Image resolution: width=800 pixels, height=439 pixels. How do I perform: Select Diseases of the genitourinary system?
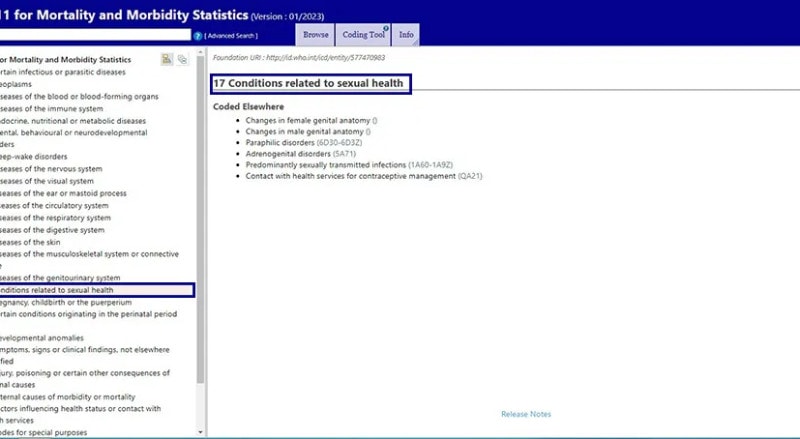pyautogui.click(x=62, y=277)
